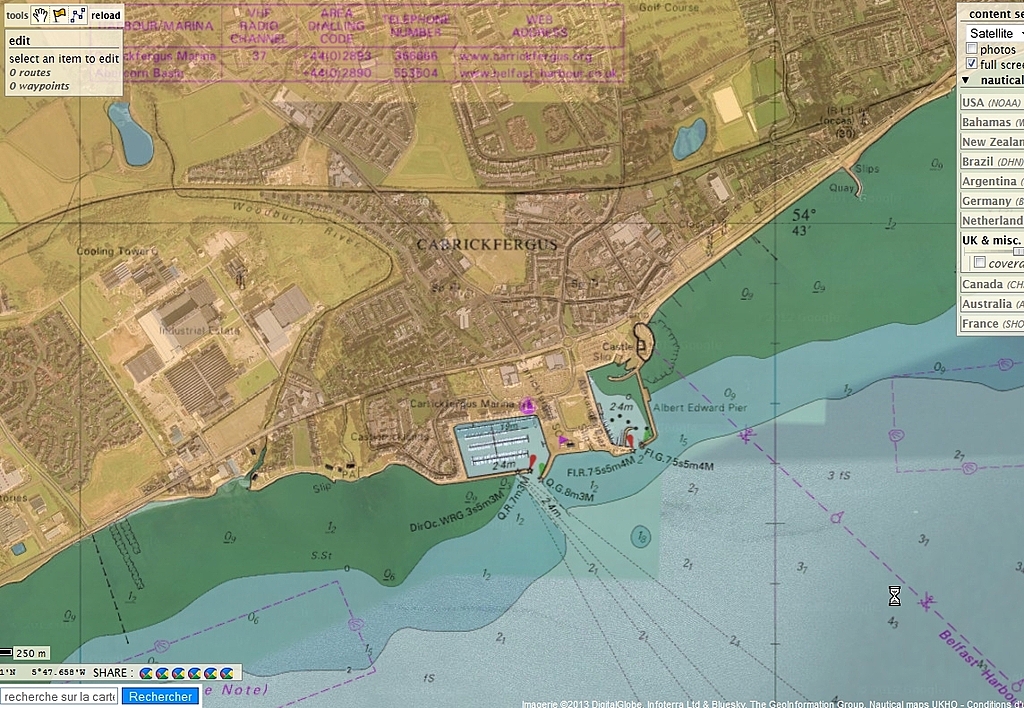Click the 'tools' label in the toolbar
The width and height of the screenshot is (1024, 708).
coord(18,15)
